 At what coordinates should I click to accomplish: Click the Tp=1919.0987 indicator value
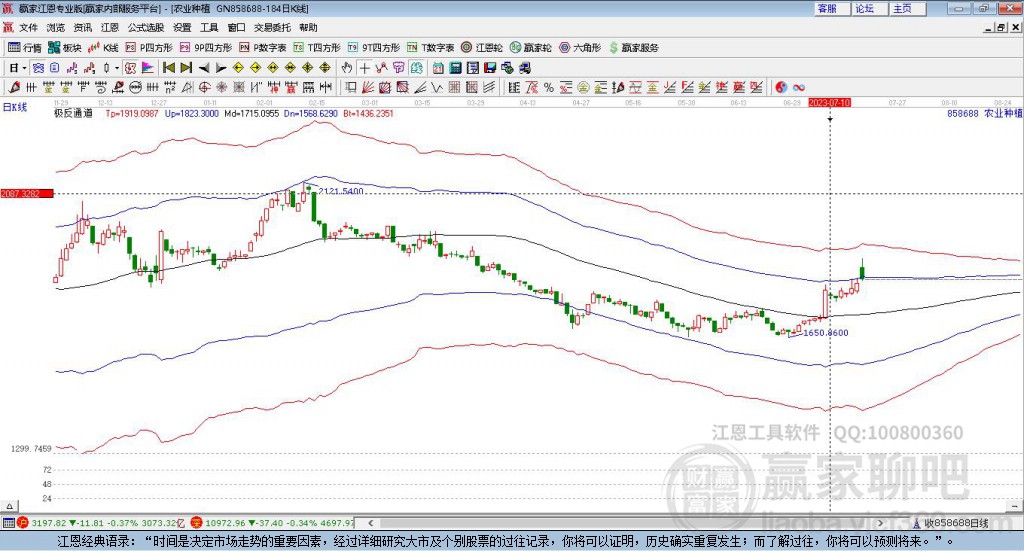pyautogui.click(x=132, y=113)
